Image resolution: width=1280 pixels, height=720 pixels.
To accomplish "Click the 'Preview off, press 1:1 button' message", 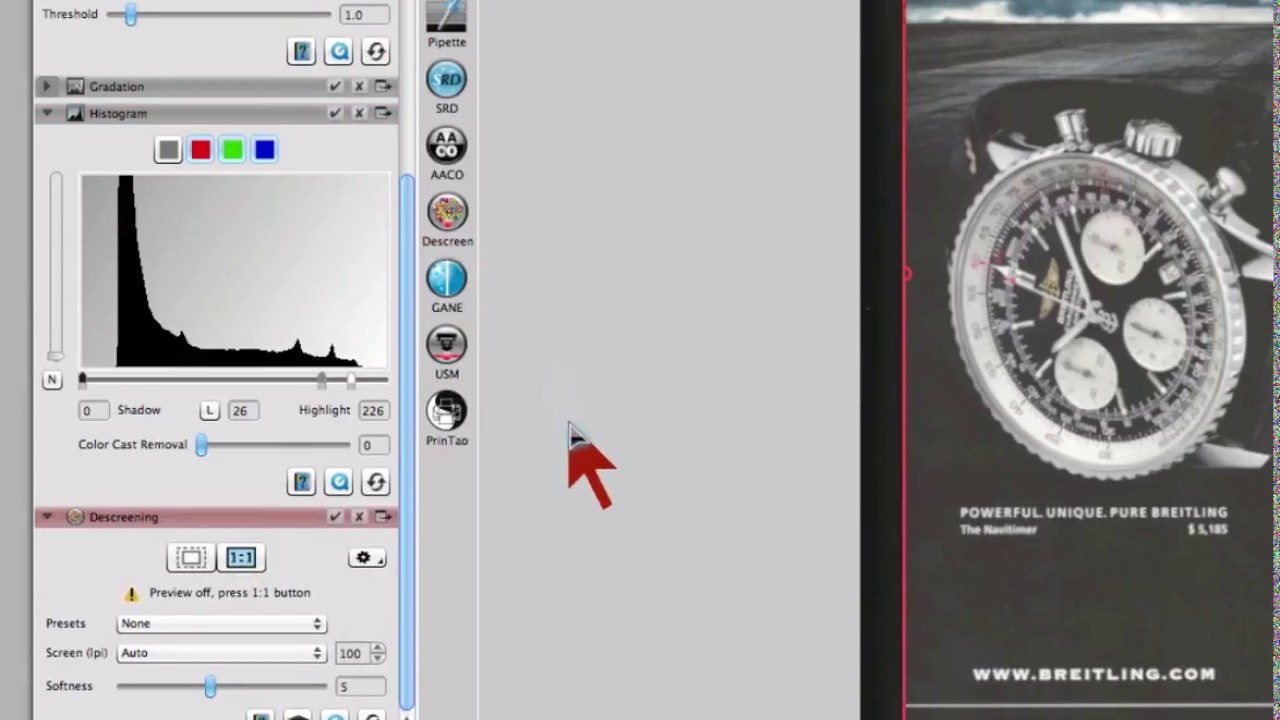I will pyautogui.click(x=230, y=593).
